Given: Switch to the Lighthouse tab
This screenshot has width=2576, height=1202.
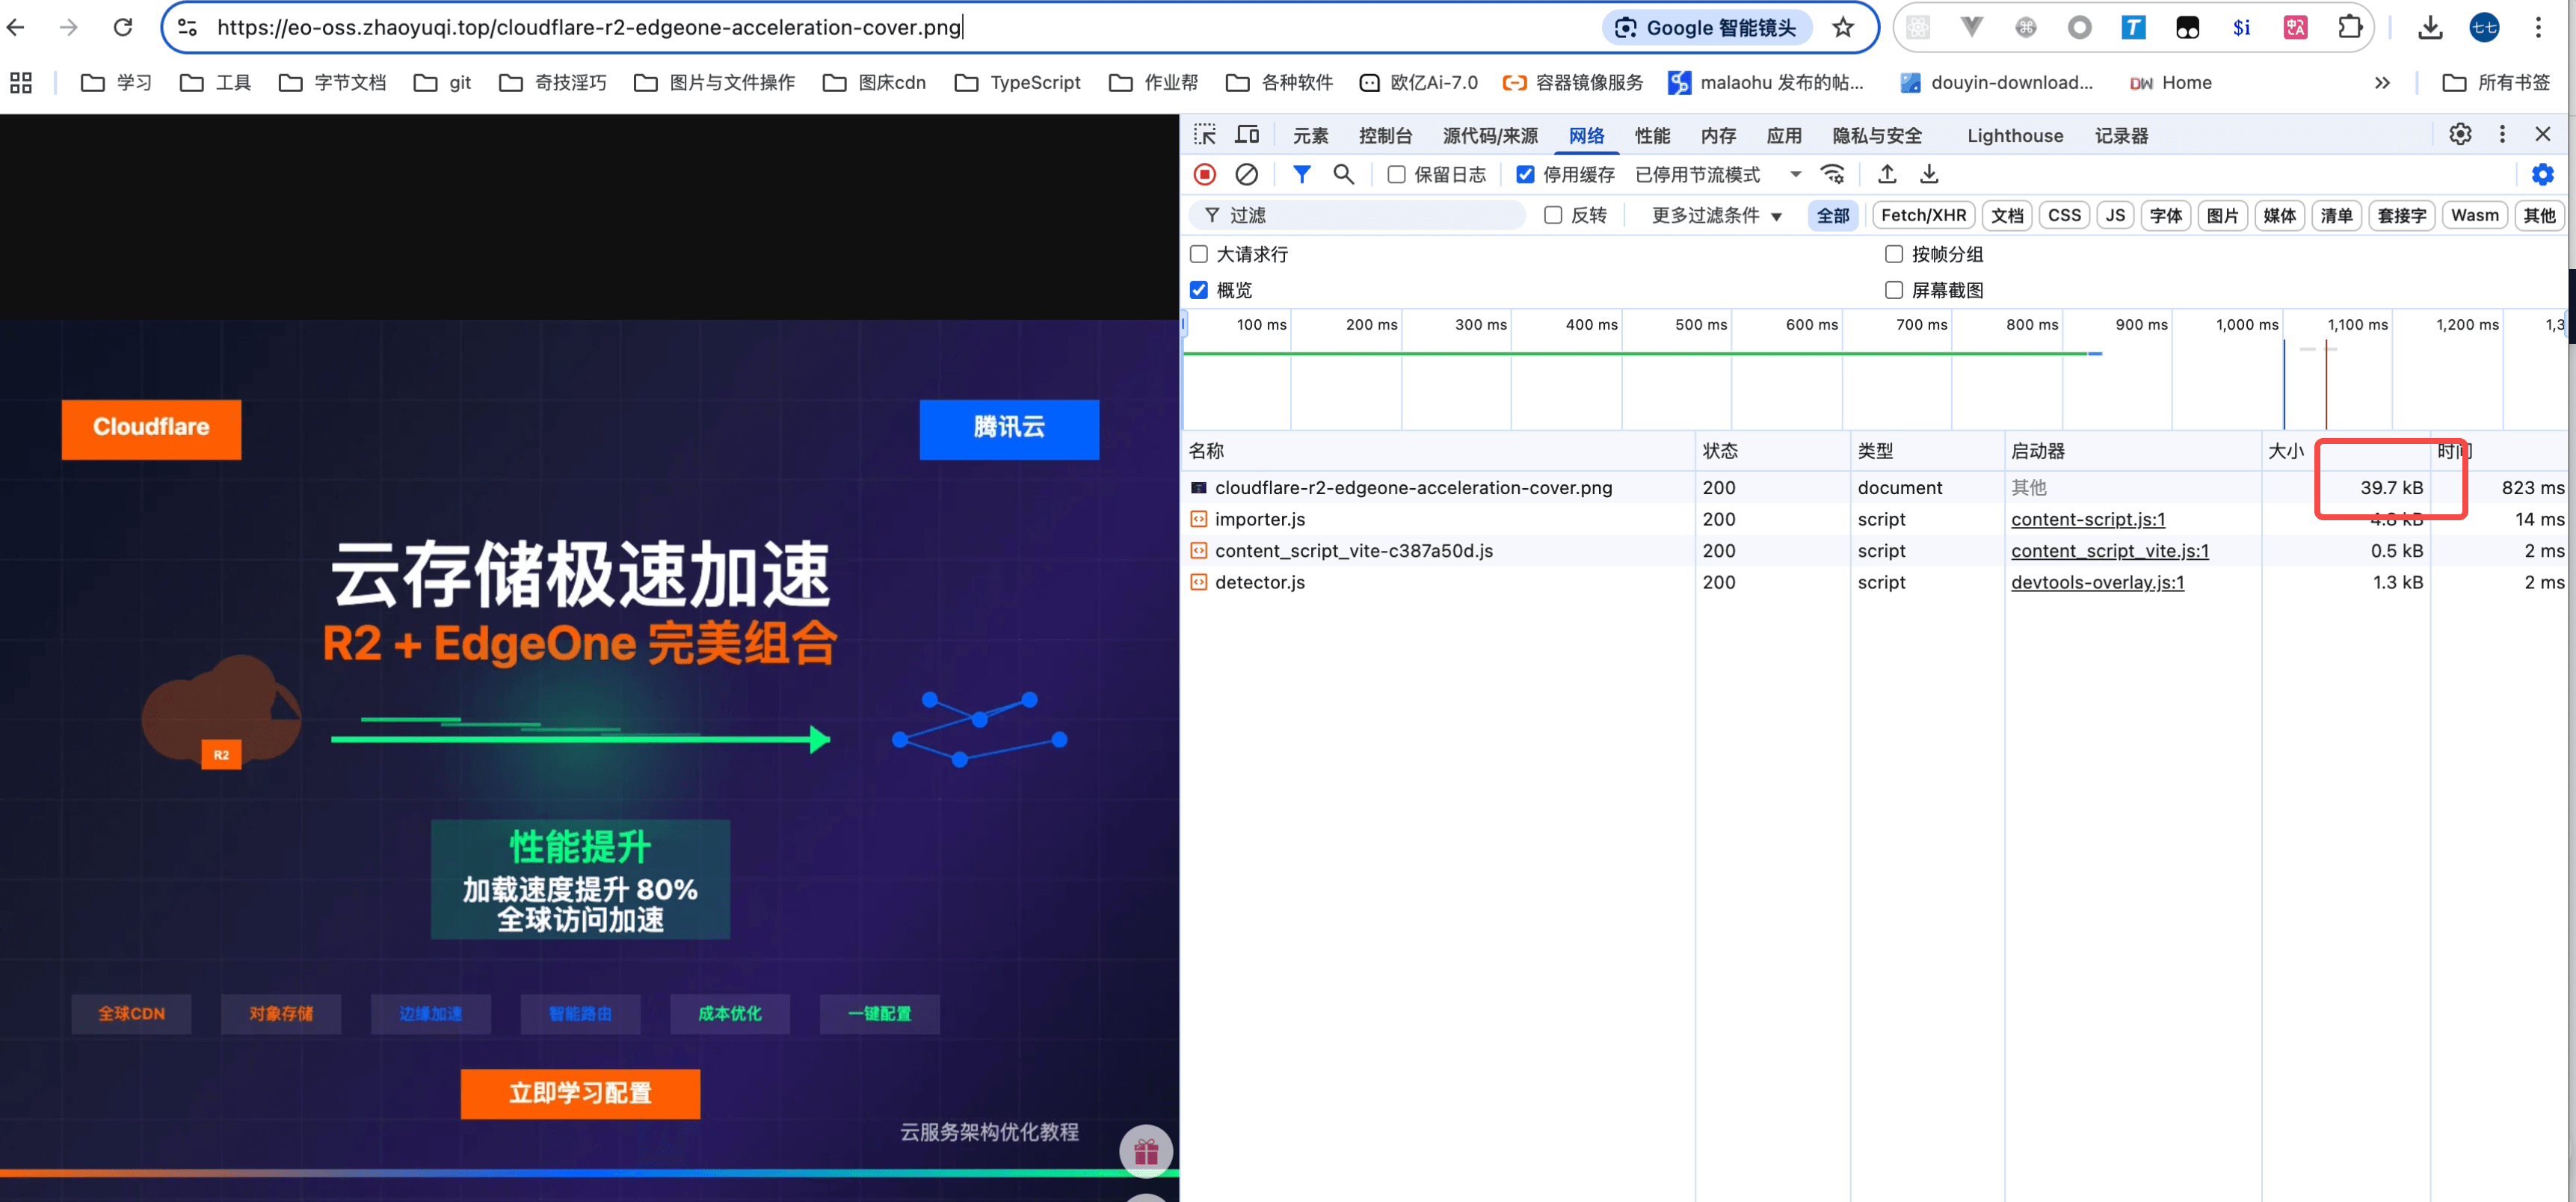Looking at the screenshot, I should (2014, 135).
